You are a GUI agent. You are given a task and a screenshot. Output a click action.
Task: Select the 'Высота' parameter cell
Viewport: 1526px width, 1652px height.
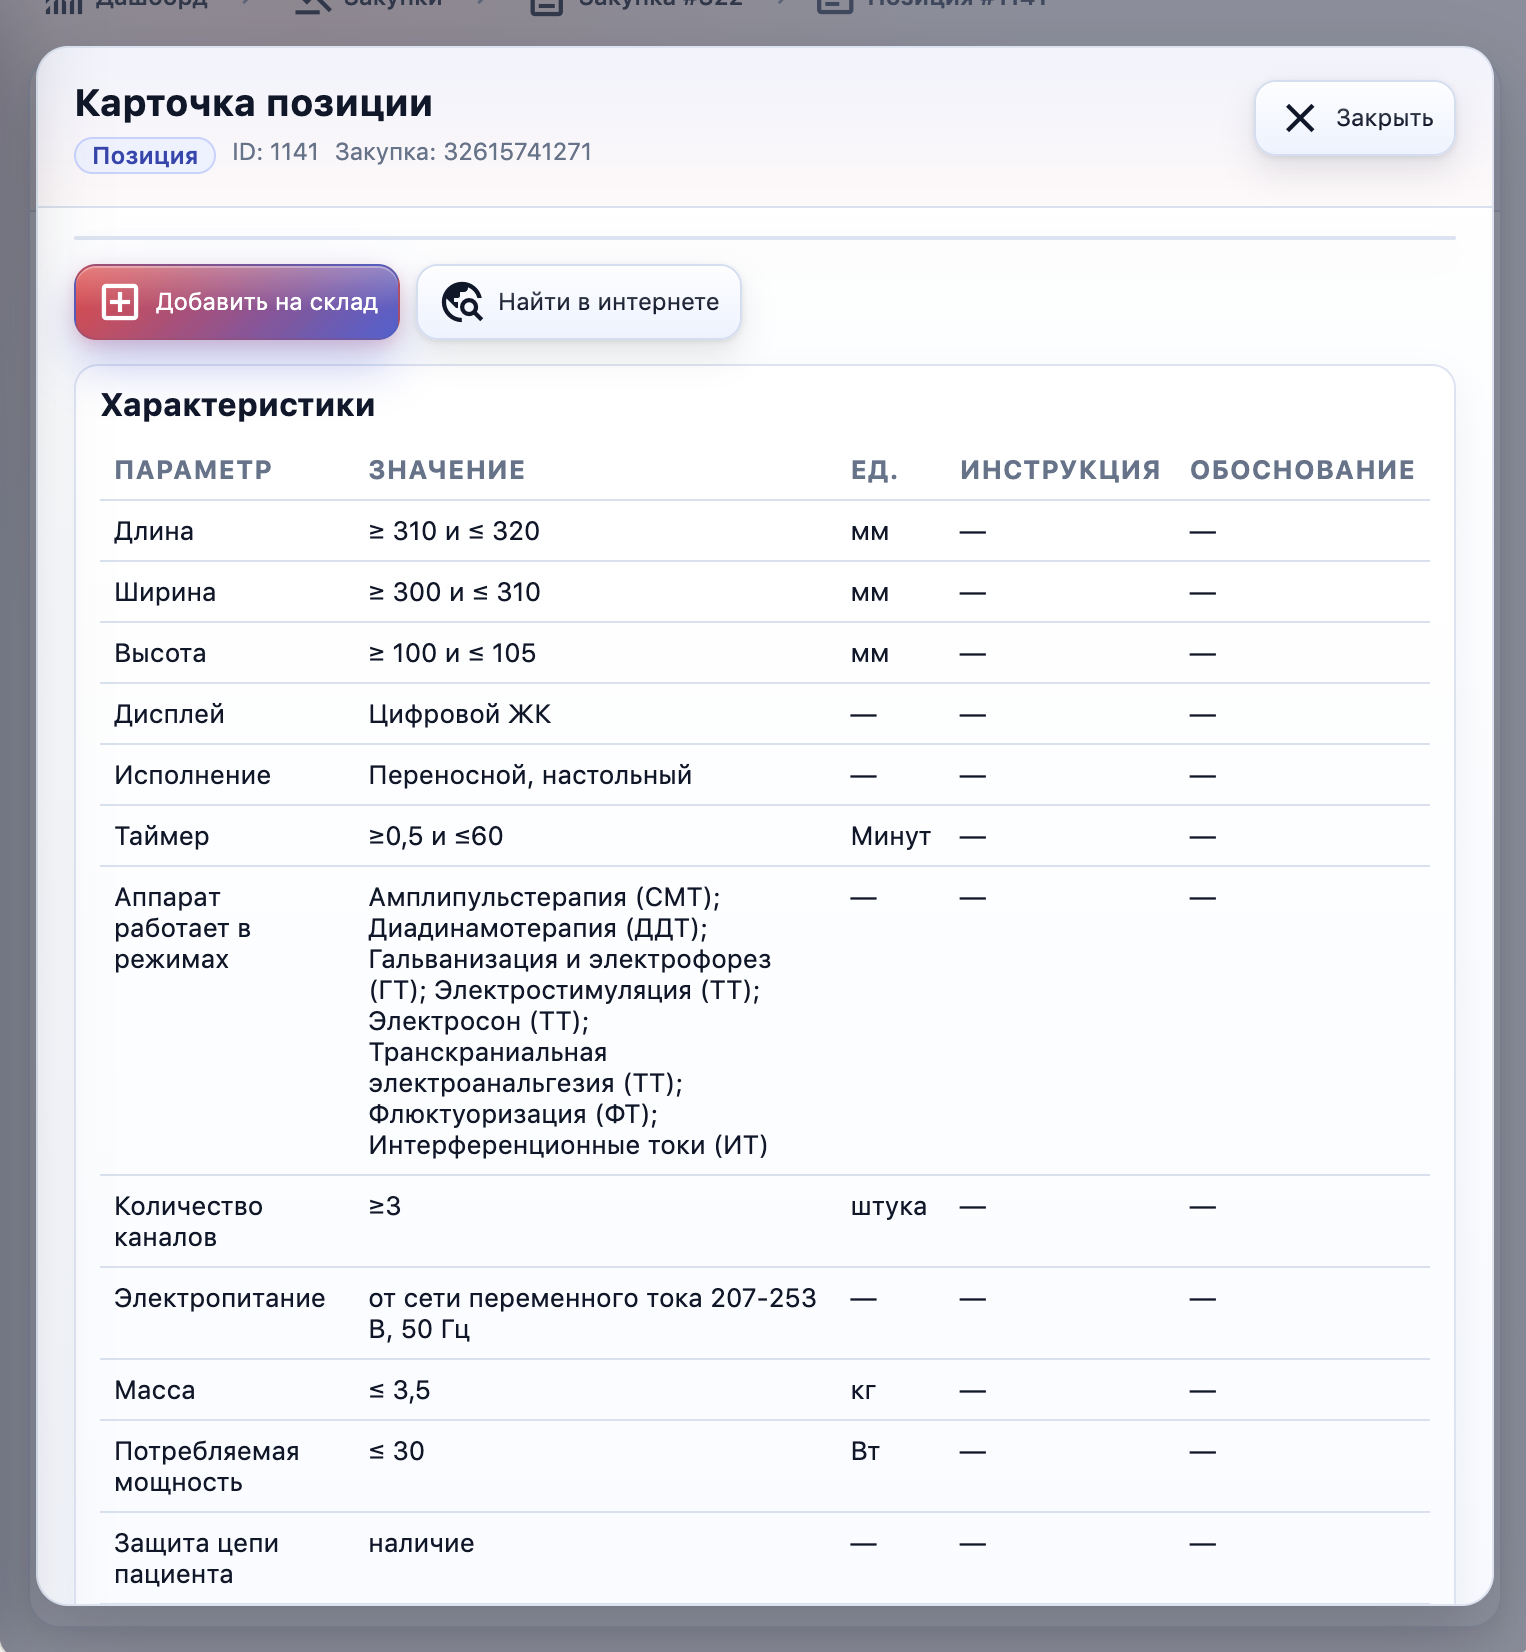[x=160, y=653]
